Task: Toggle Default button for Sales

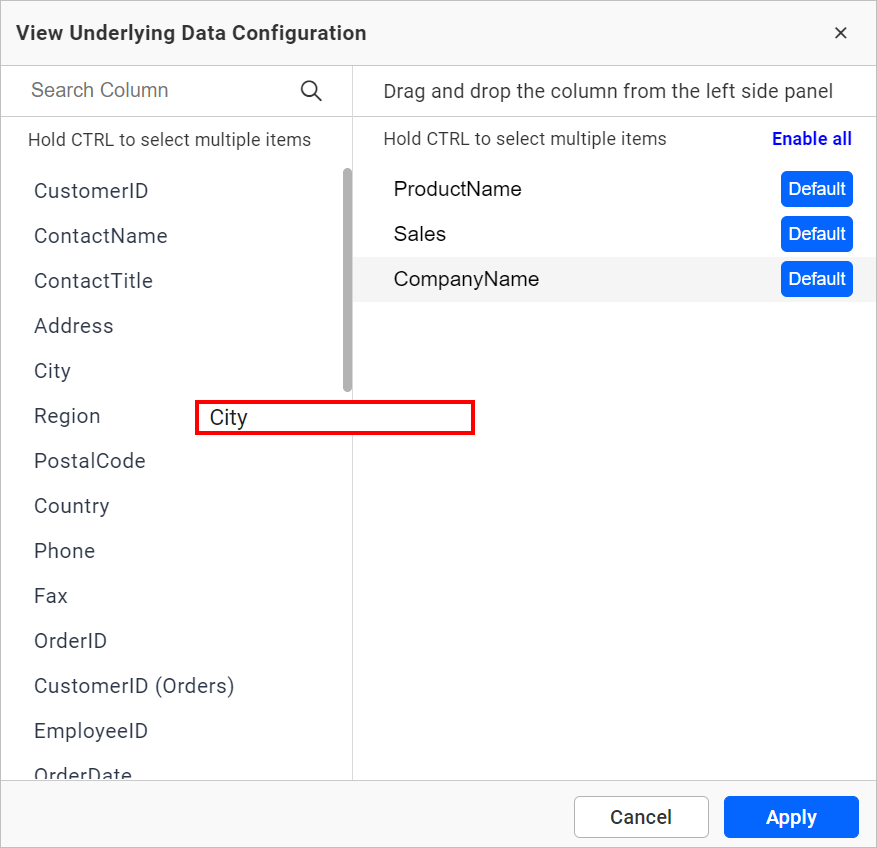Action: click(816, 234)
